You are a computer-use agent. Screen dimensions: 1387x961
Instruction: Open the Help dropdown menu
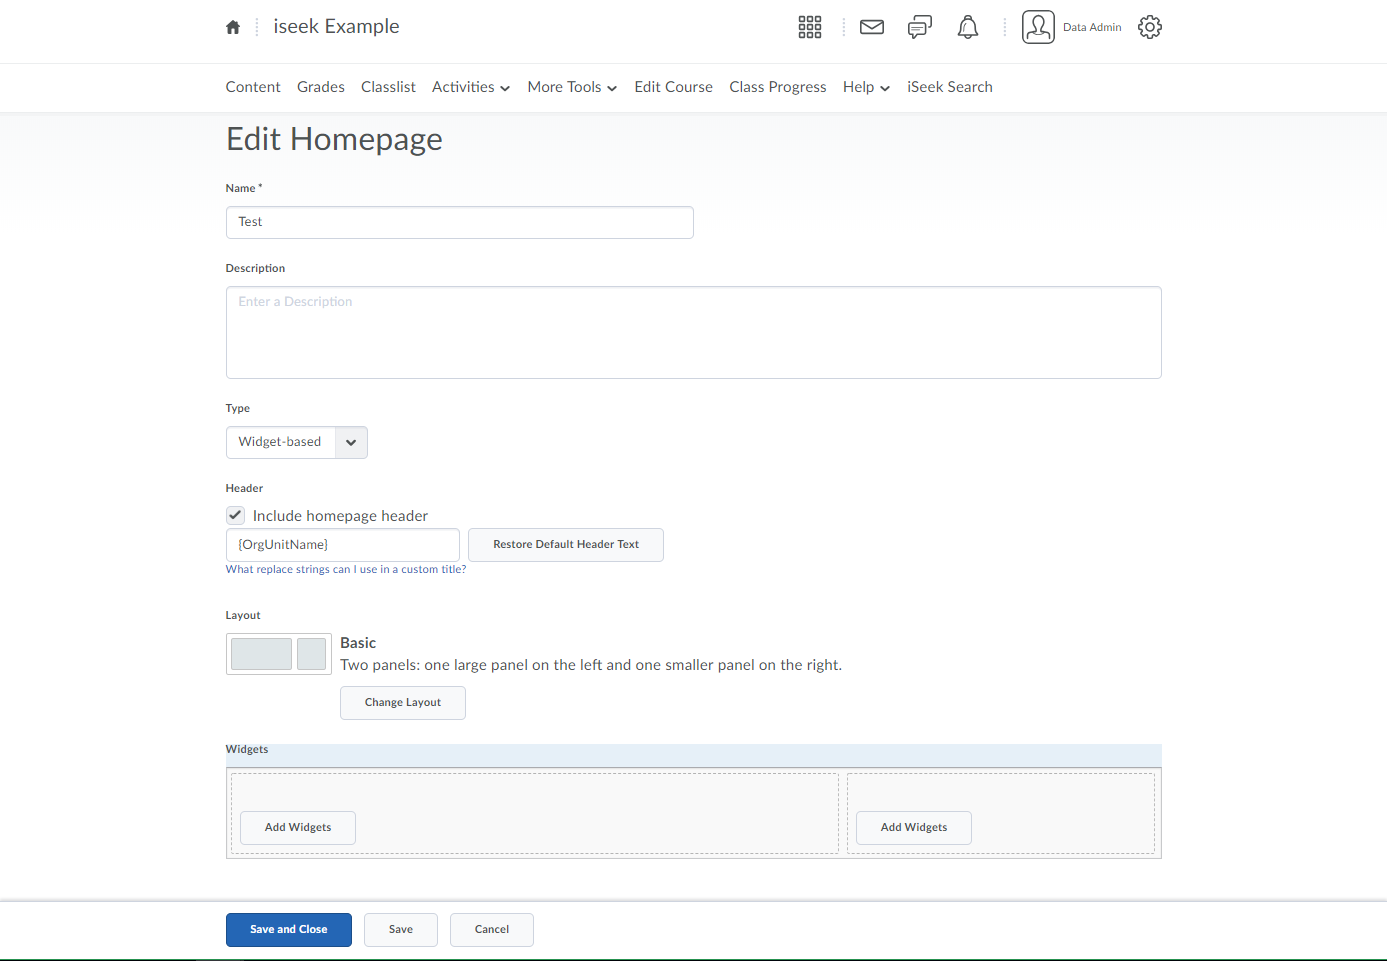tap(865, 87)
